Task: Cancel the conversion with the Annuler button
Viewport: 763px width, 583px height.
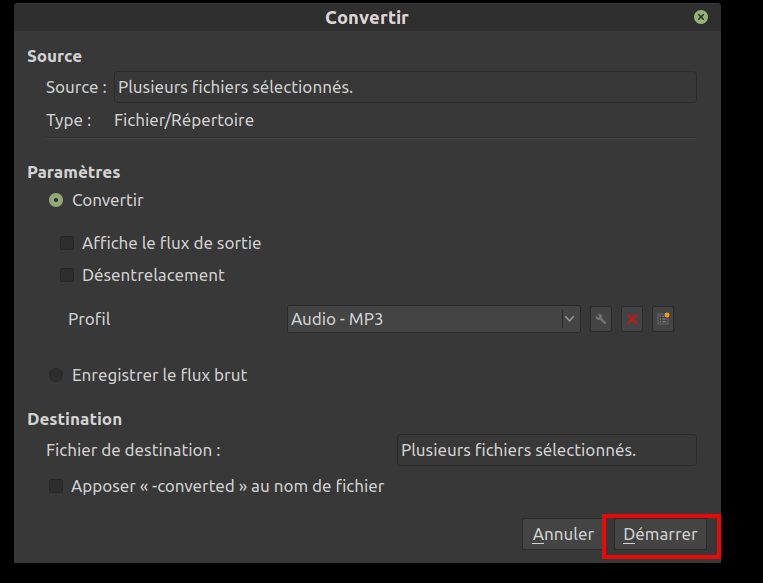Action: click(x=563, y=534)
